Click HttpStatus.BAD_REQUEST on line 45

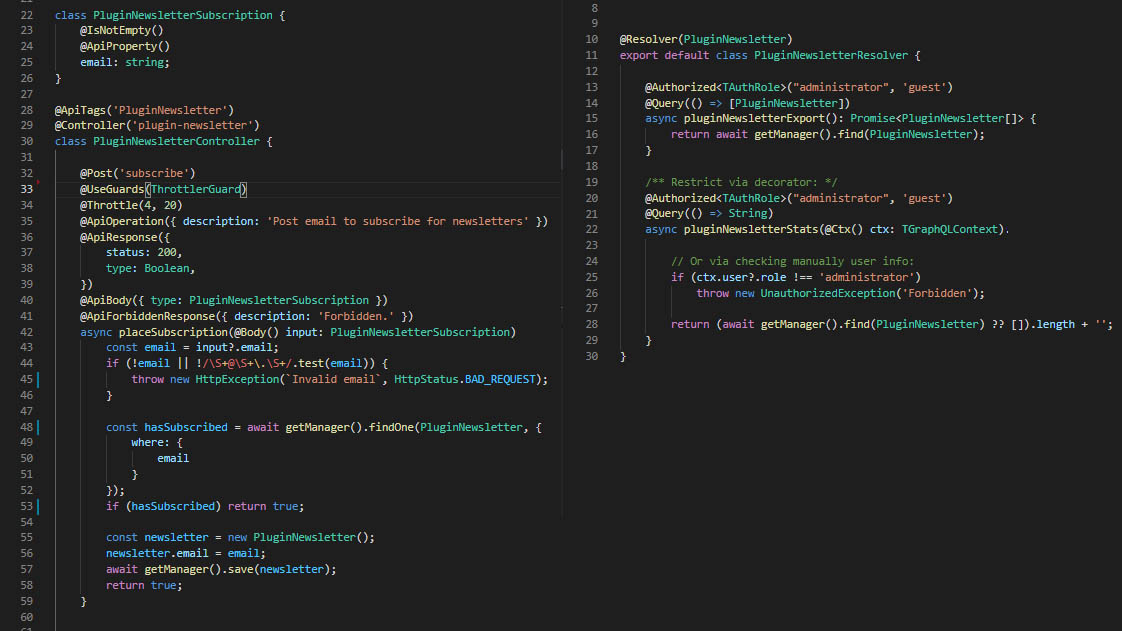click(x=464, y=380)
